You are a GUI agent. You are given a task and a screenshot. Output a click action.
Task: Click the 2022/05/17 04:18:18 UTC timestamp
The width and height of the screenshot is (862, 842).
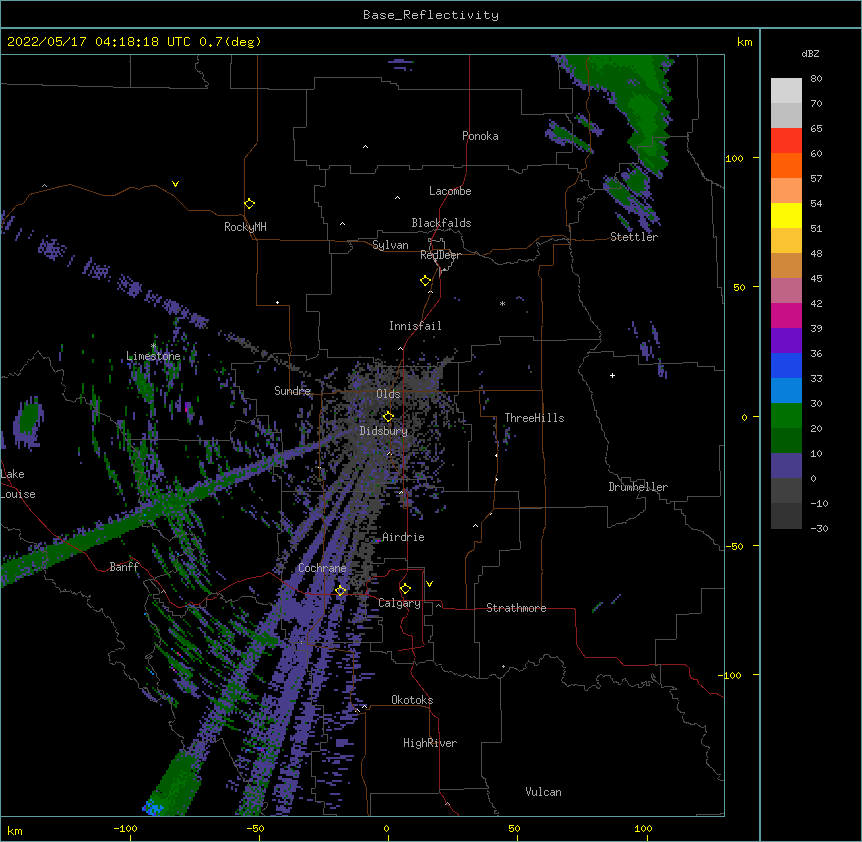[x=98, y=42]
